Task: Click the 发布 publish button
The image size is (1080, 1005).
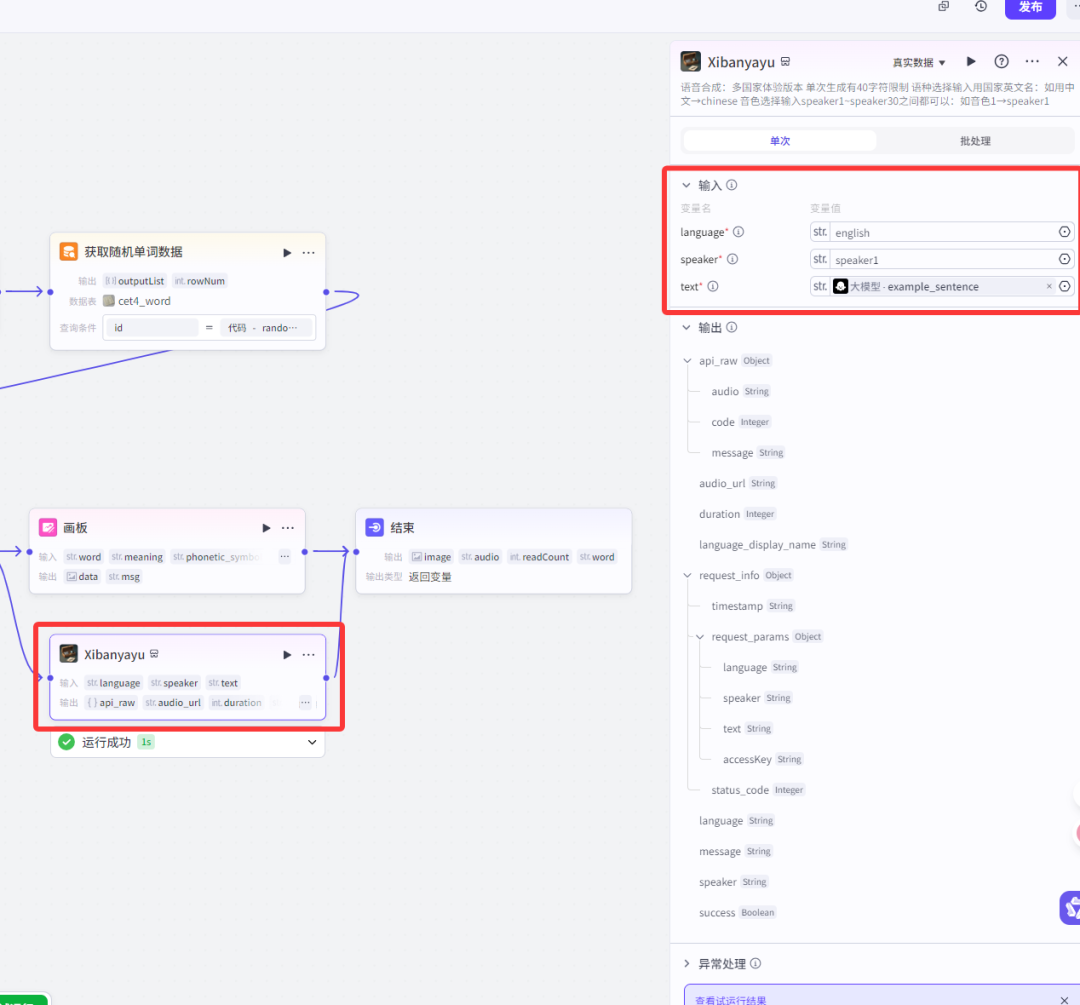Action: tap(1030, 7)
